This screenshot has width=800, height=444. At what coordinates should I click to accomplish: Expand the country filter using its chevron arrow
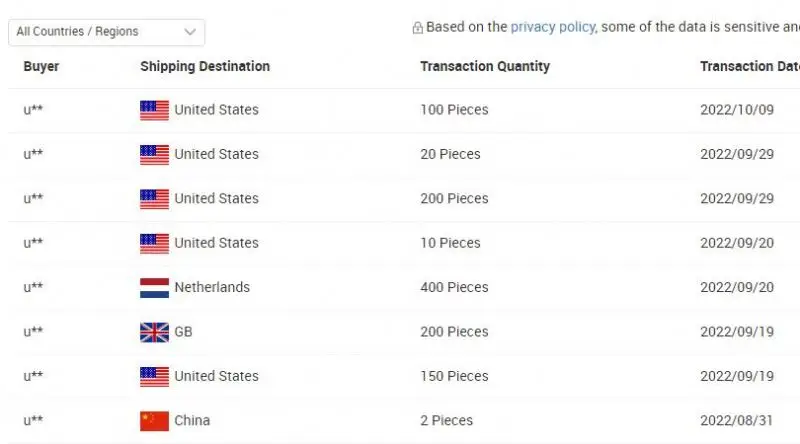[x=190, y=32]
